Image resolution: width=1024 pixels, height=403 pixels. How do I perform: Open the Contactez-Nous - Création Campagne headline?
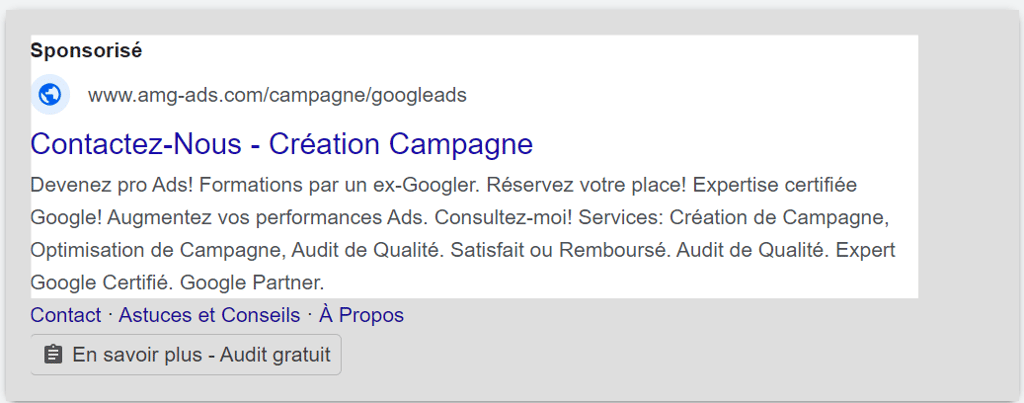click(281, 144)
